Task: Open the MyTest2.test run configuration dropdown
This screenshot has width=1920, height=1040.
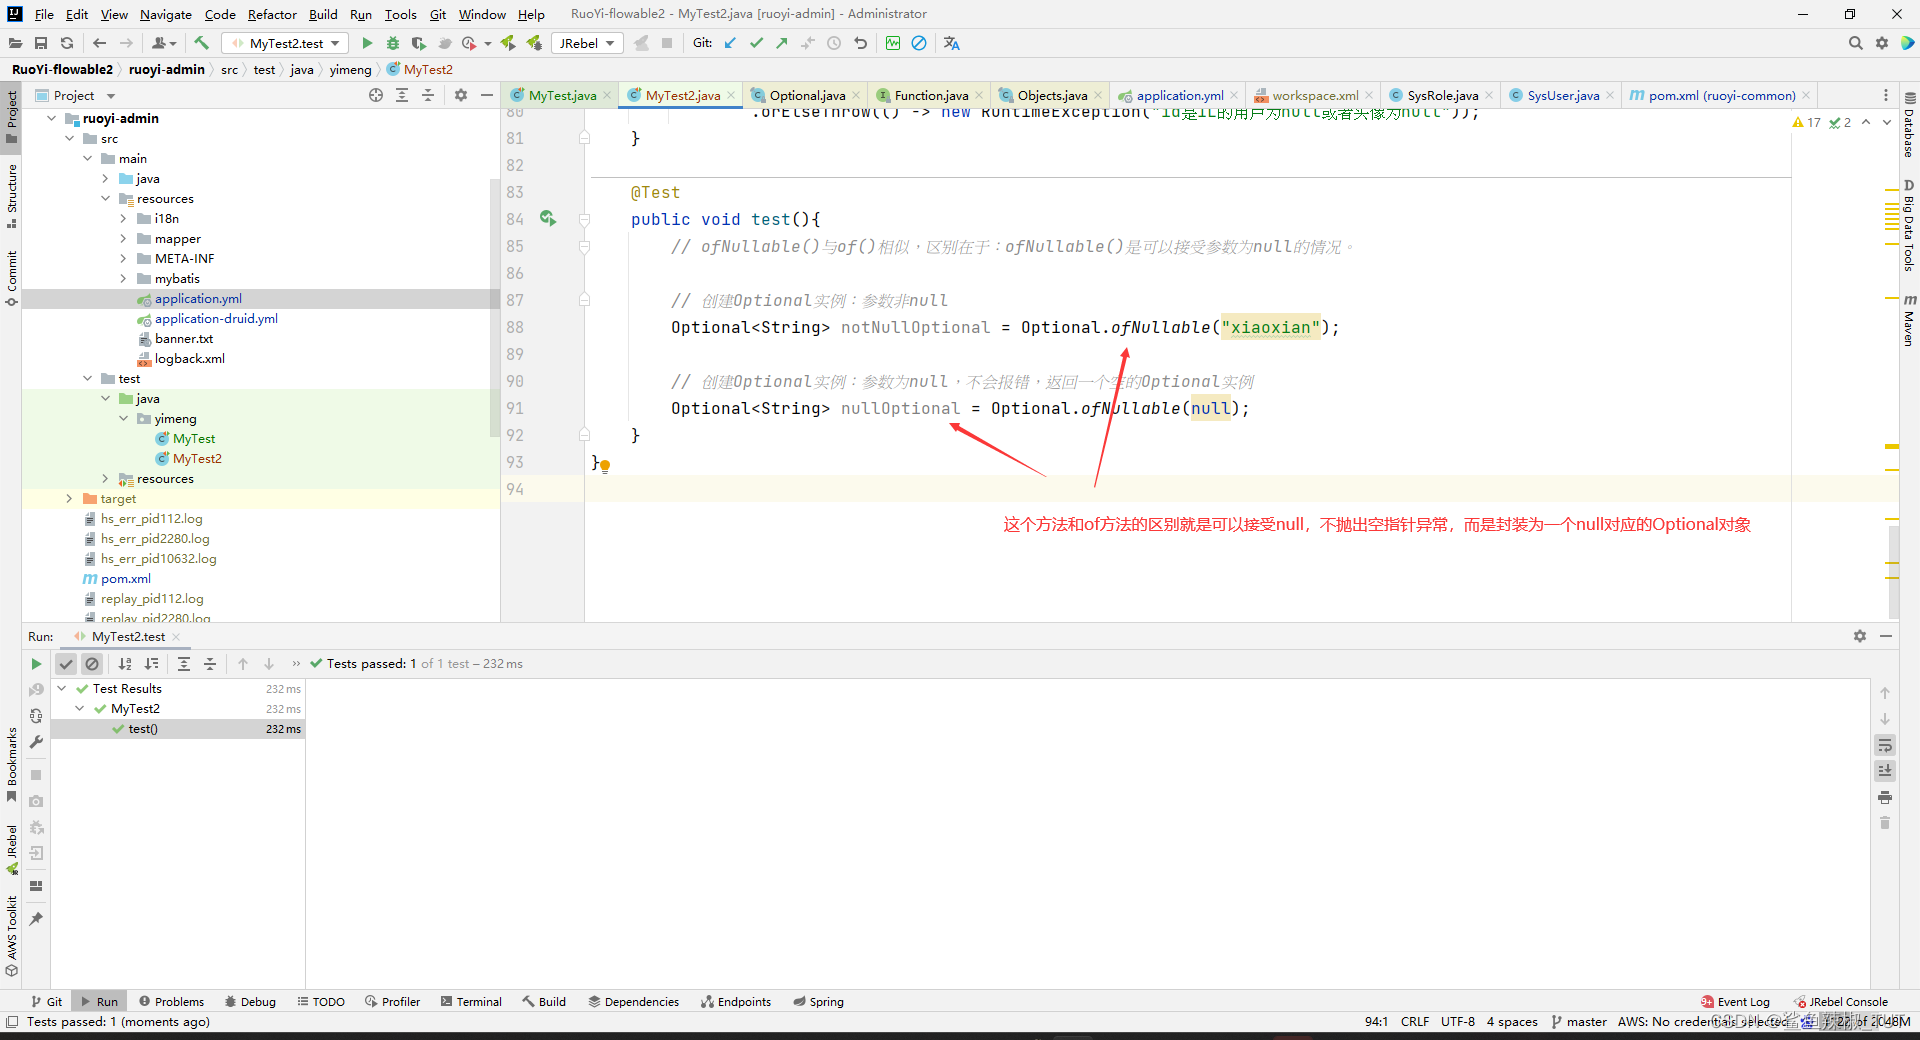Action: point(286,43)
